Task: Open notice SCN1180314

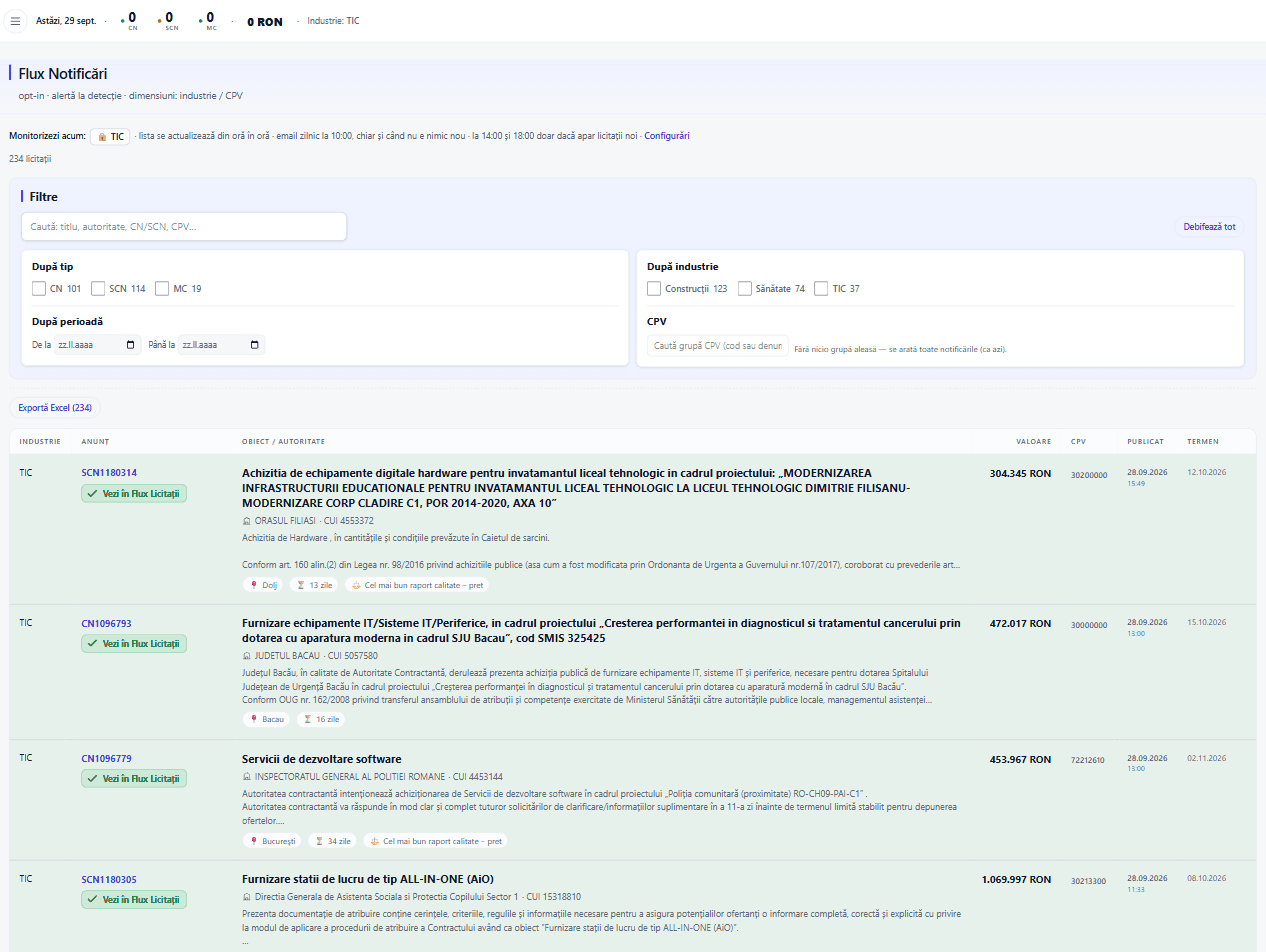Action: [x=109, y=473]
